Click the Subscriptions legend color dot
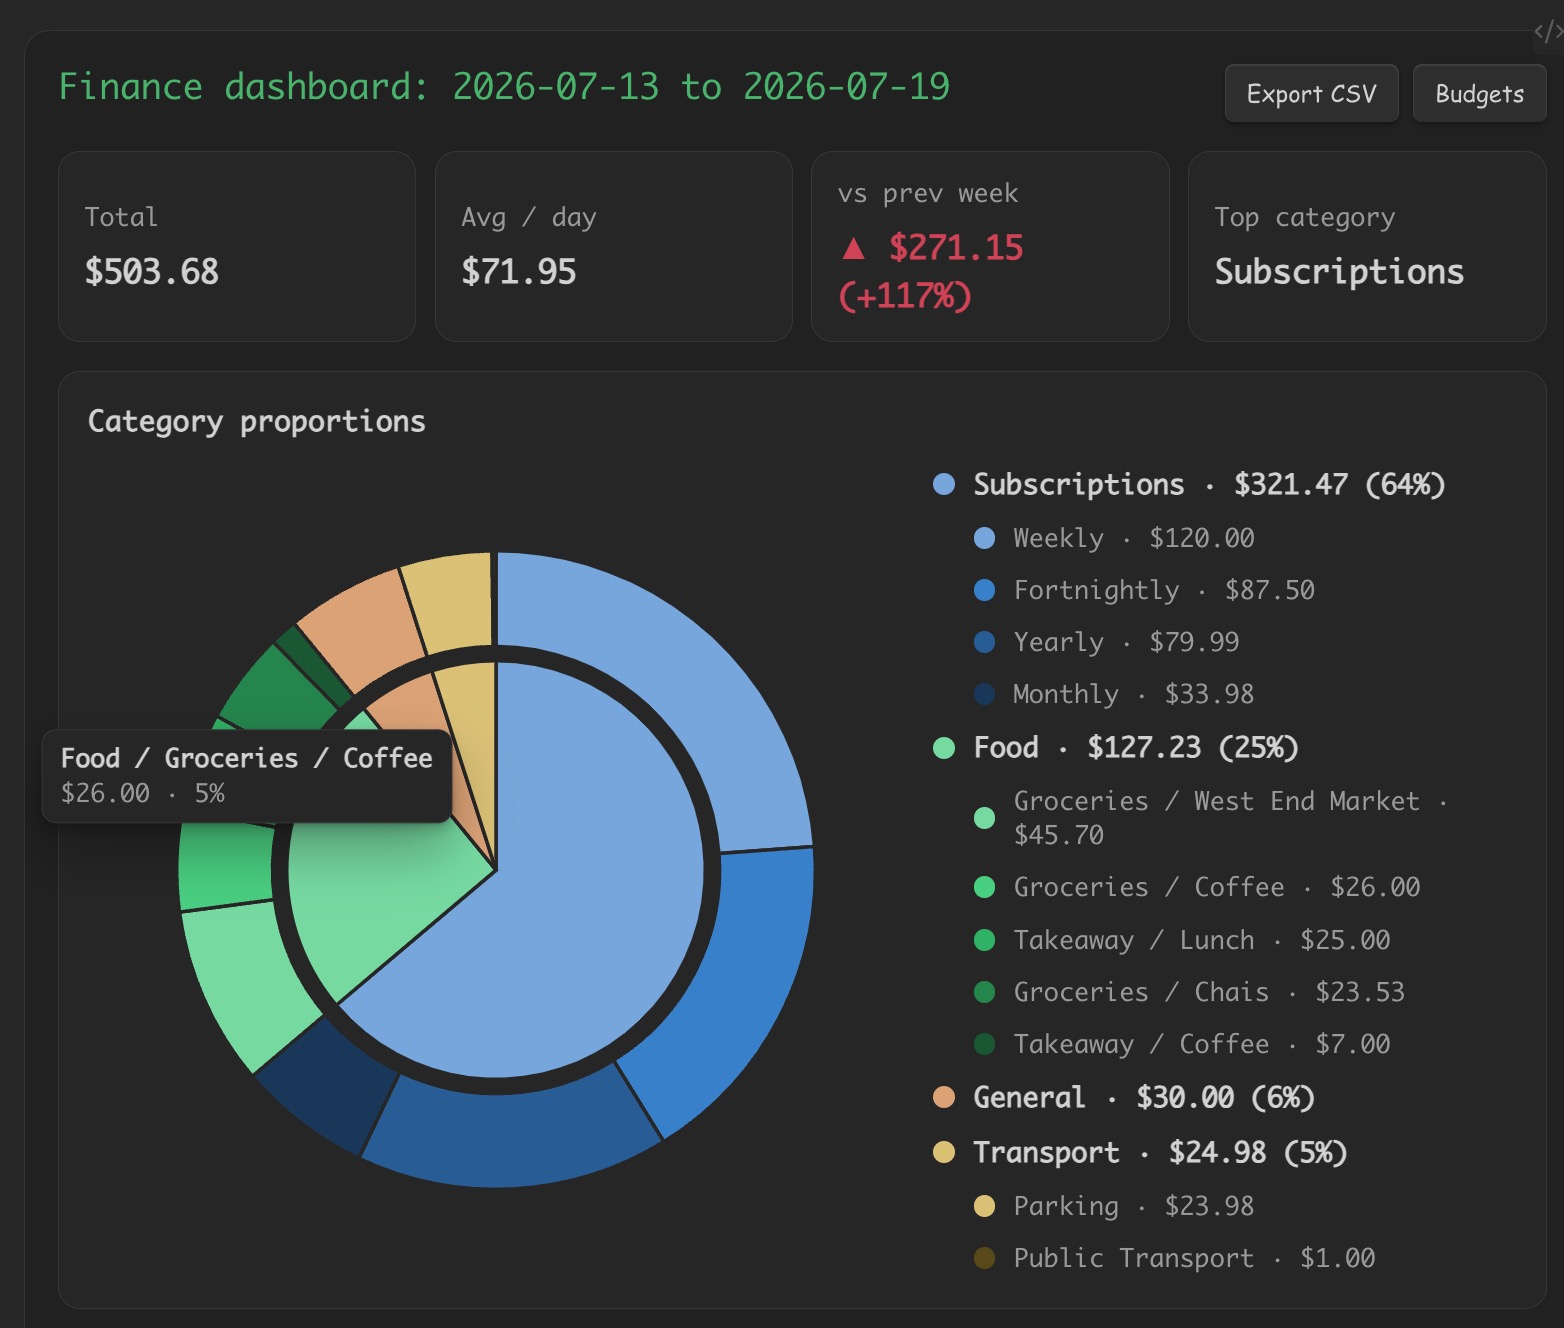 pyautogui.click(x=943, y=484)
